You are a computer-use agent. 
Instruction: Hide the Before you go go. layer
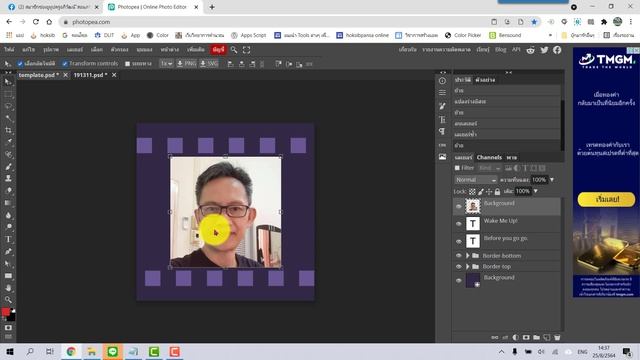[459, 241]
